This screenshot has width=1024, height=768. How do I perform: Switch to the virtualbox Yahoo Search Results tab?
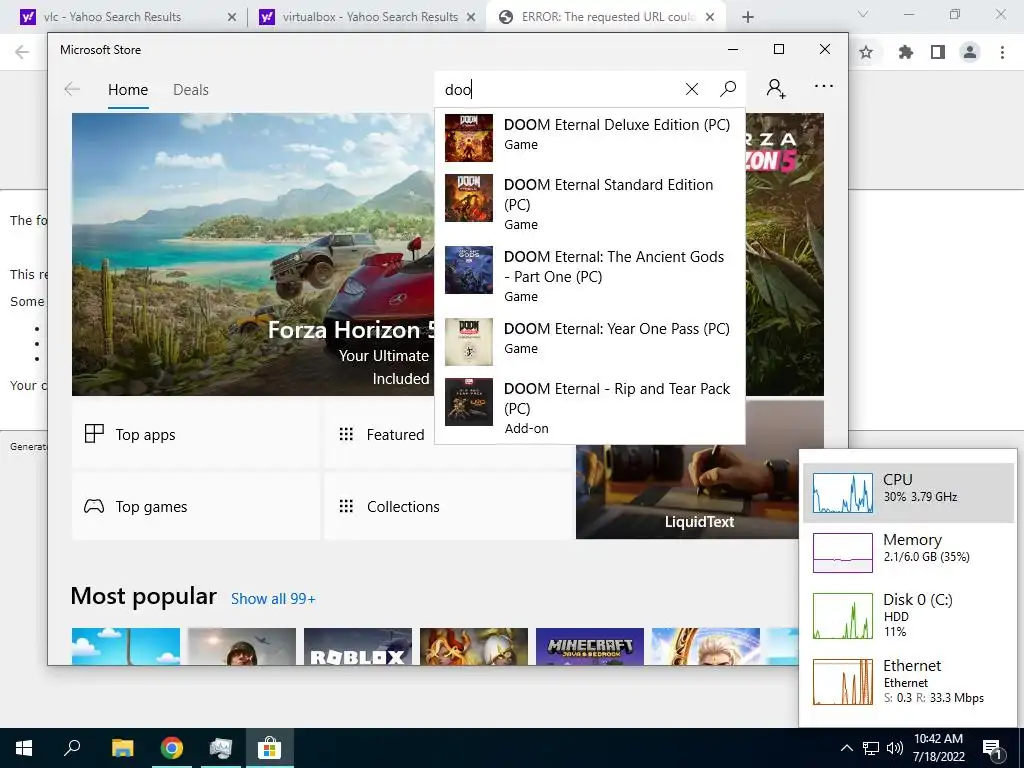[370, 17]
